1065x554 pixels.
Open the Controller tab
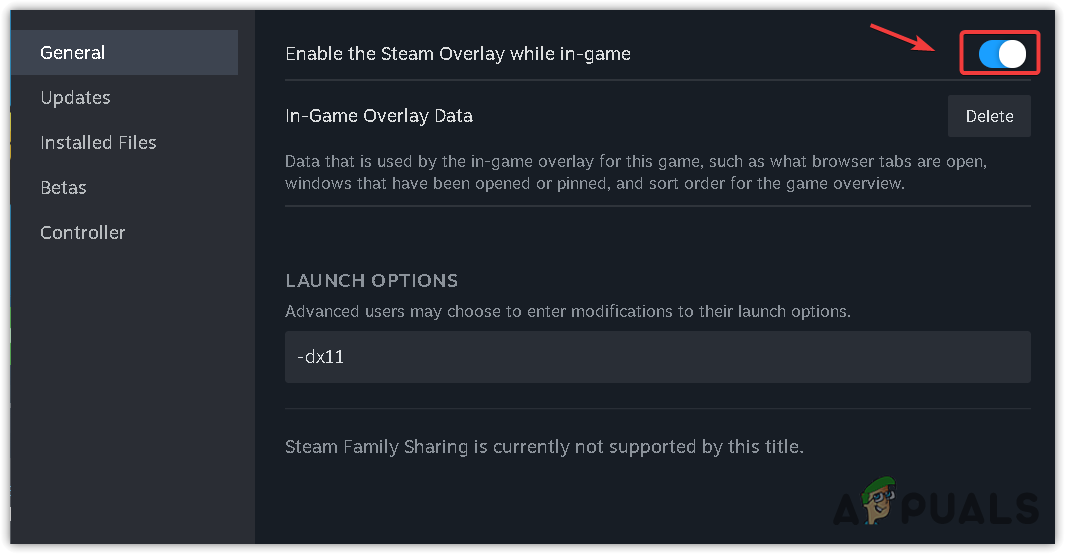(82, 233)
